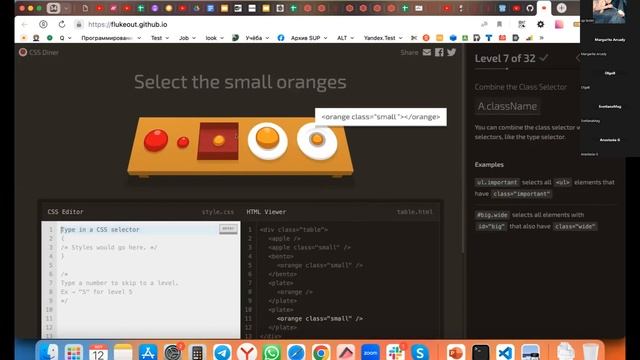640x360 pixels.
Task: Click the small orange in the bento box
Action: 219,140
